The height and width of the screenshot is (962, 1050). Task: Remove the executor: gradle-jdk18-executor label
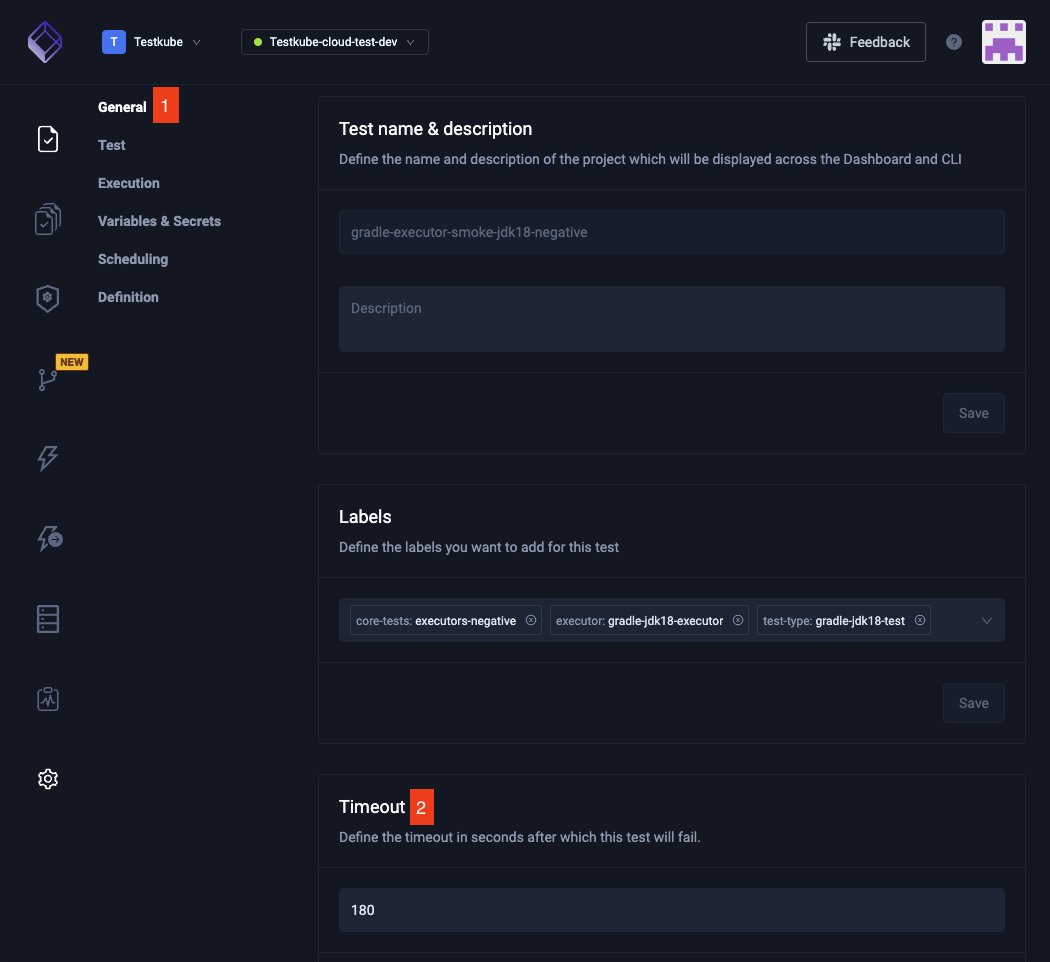pos(737,620)
